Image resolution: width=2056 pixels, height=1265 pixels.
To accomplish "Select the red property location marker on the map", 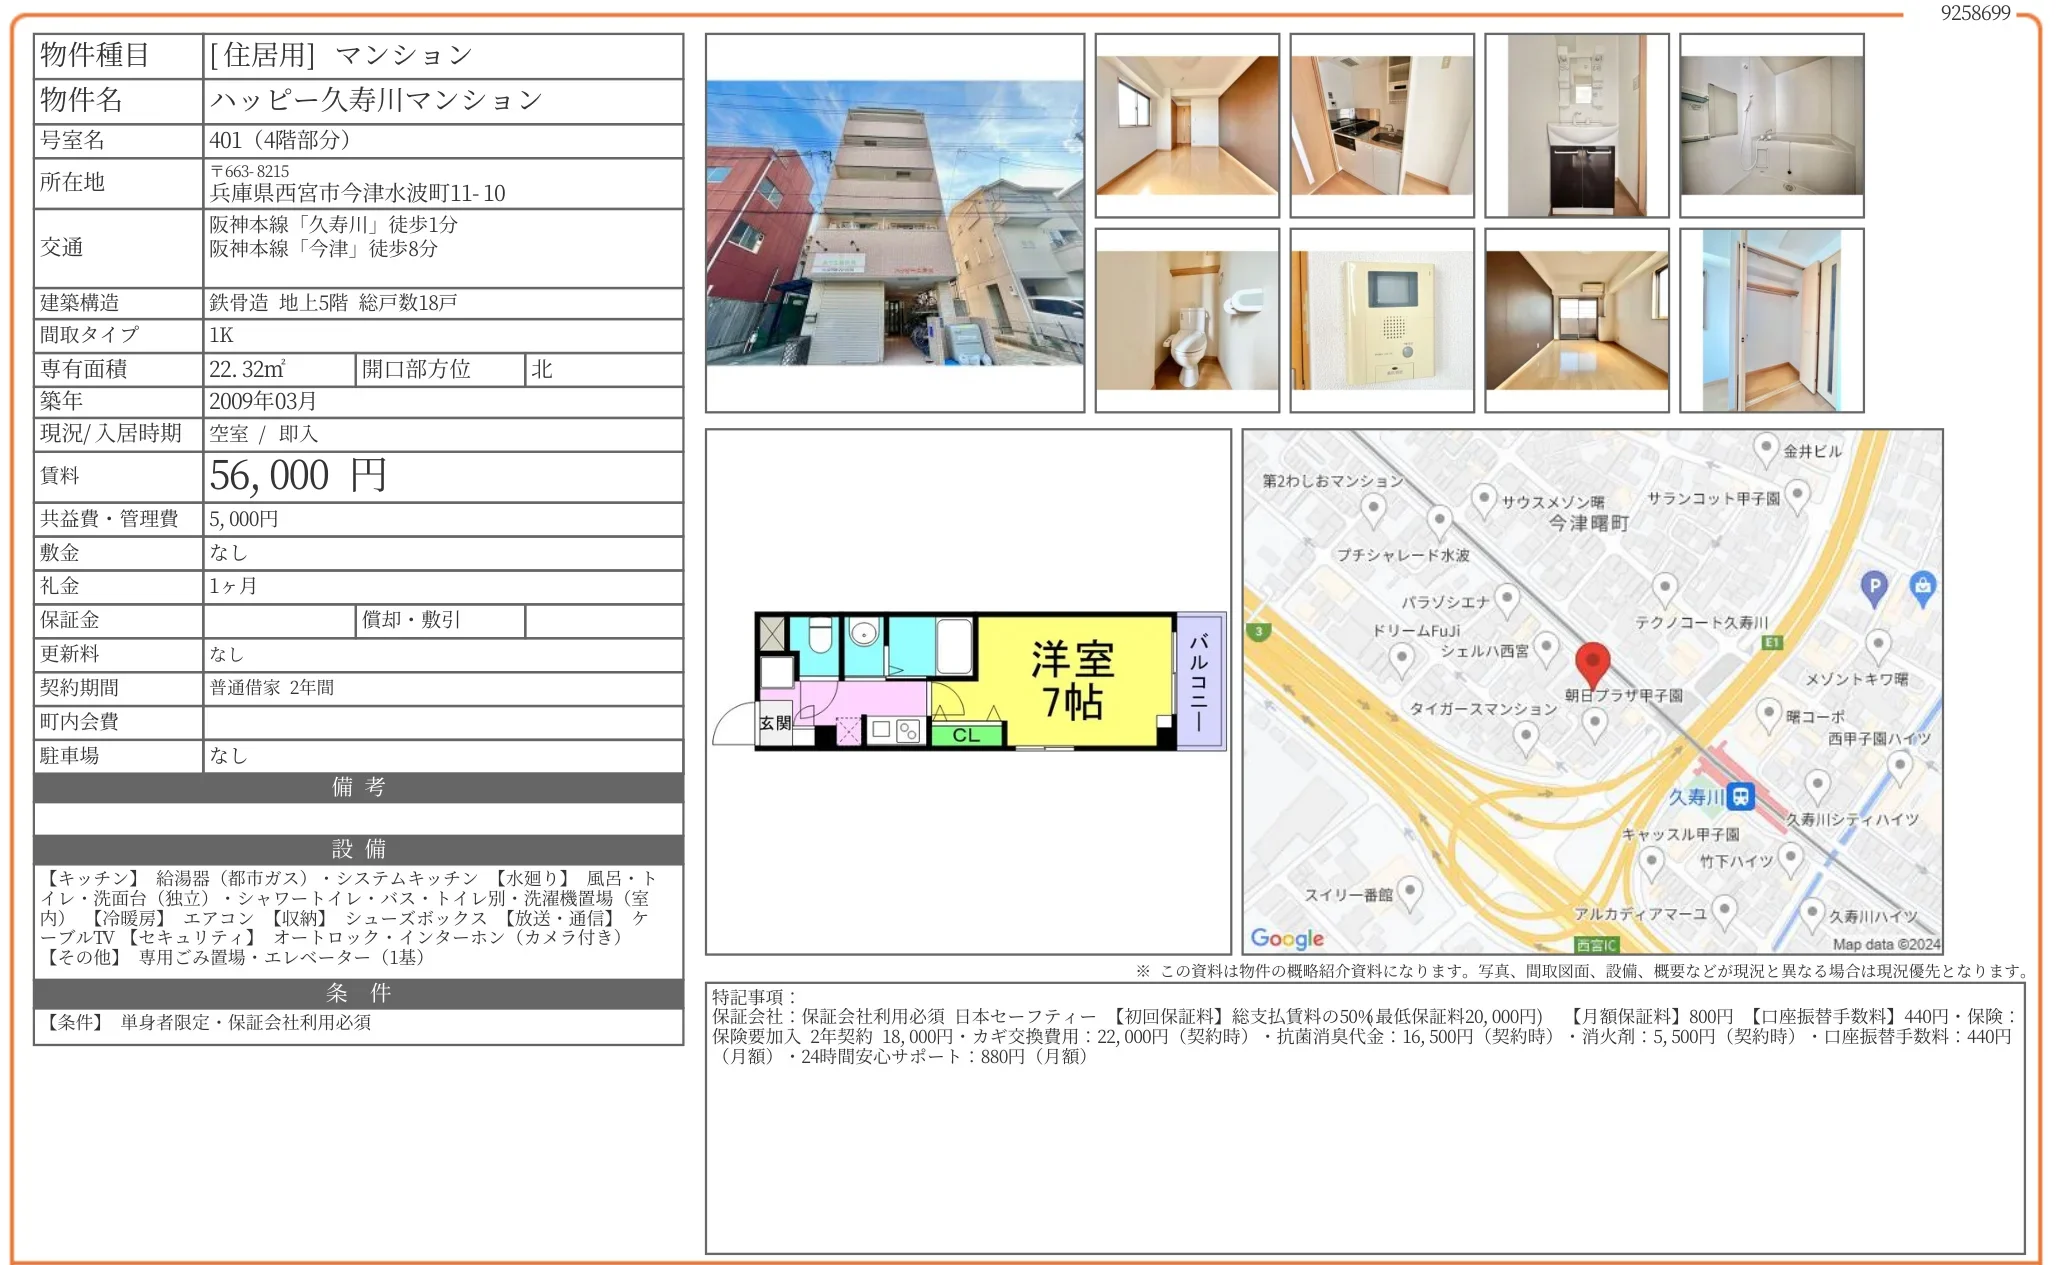I will [x=1593, y=660].
